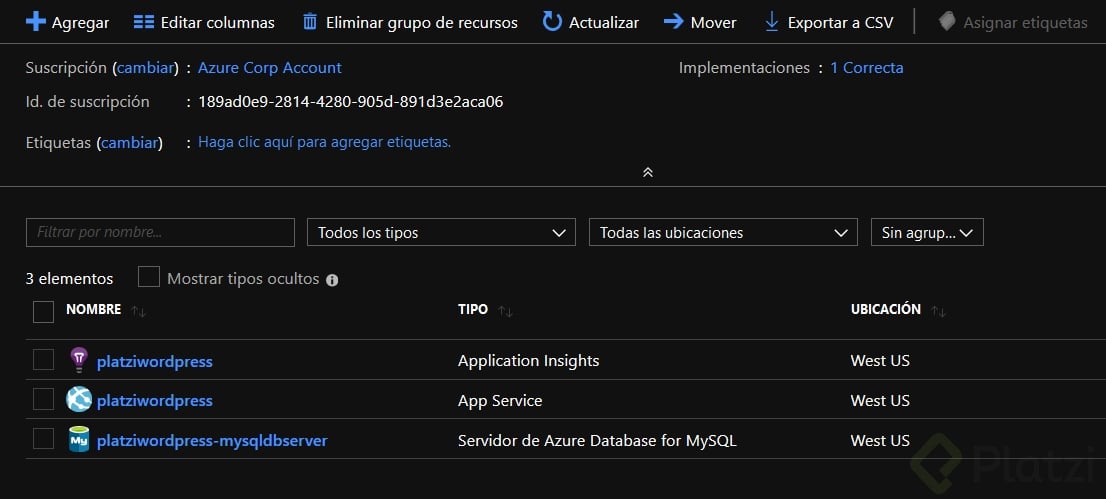Click the UBICACIÓN column header
Viewport: 1106px width, 499px height.
coord(886,309)
